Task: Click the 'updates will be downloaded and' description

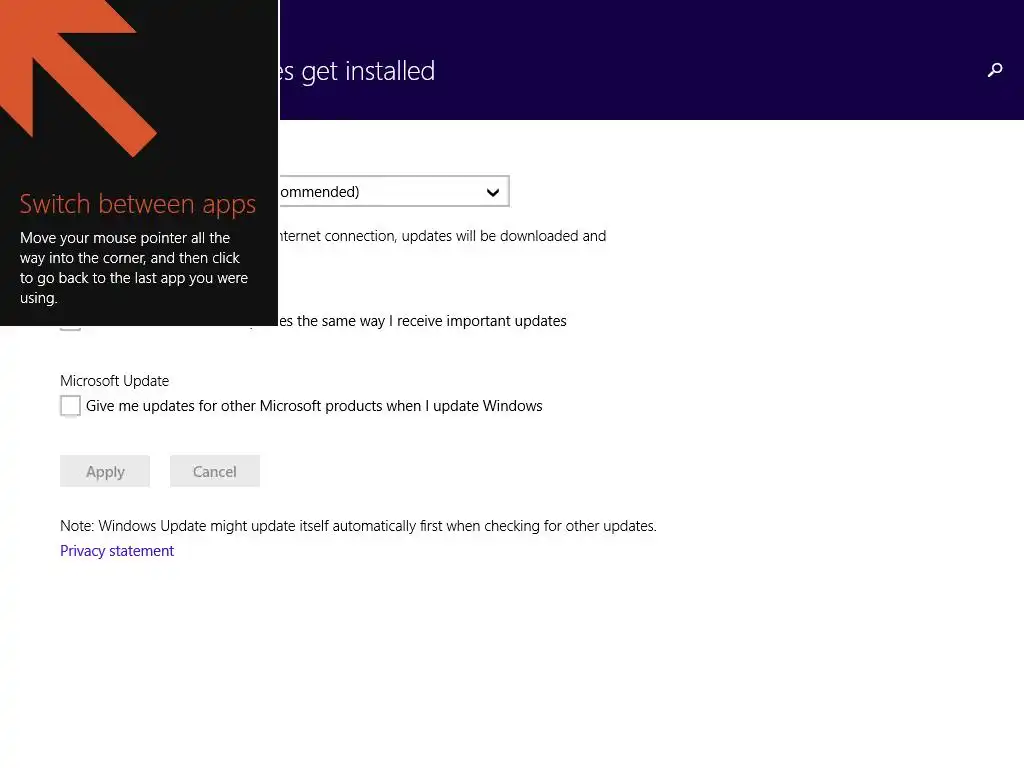Action: click(x=443, y=236)
